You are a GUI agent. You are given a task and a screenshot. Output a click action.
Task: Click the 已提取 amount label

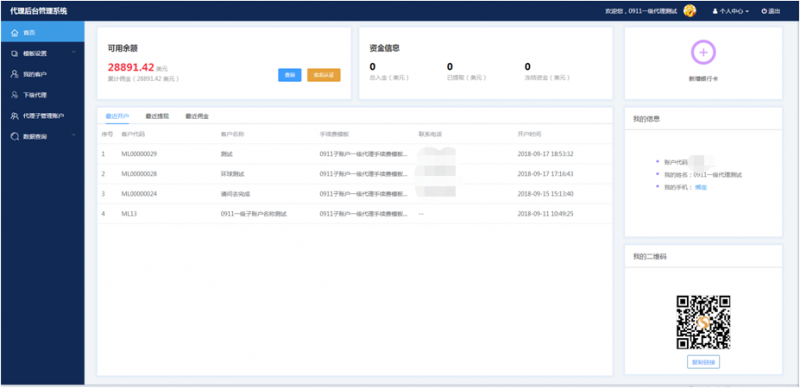[x=466, y=78]
